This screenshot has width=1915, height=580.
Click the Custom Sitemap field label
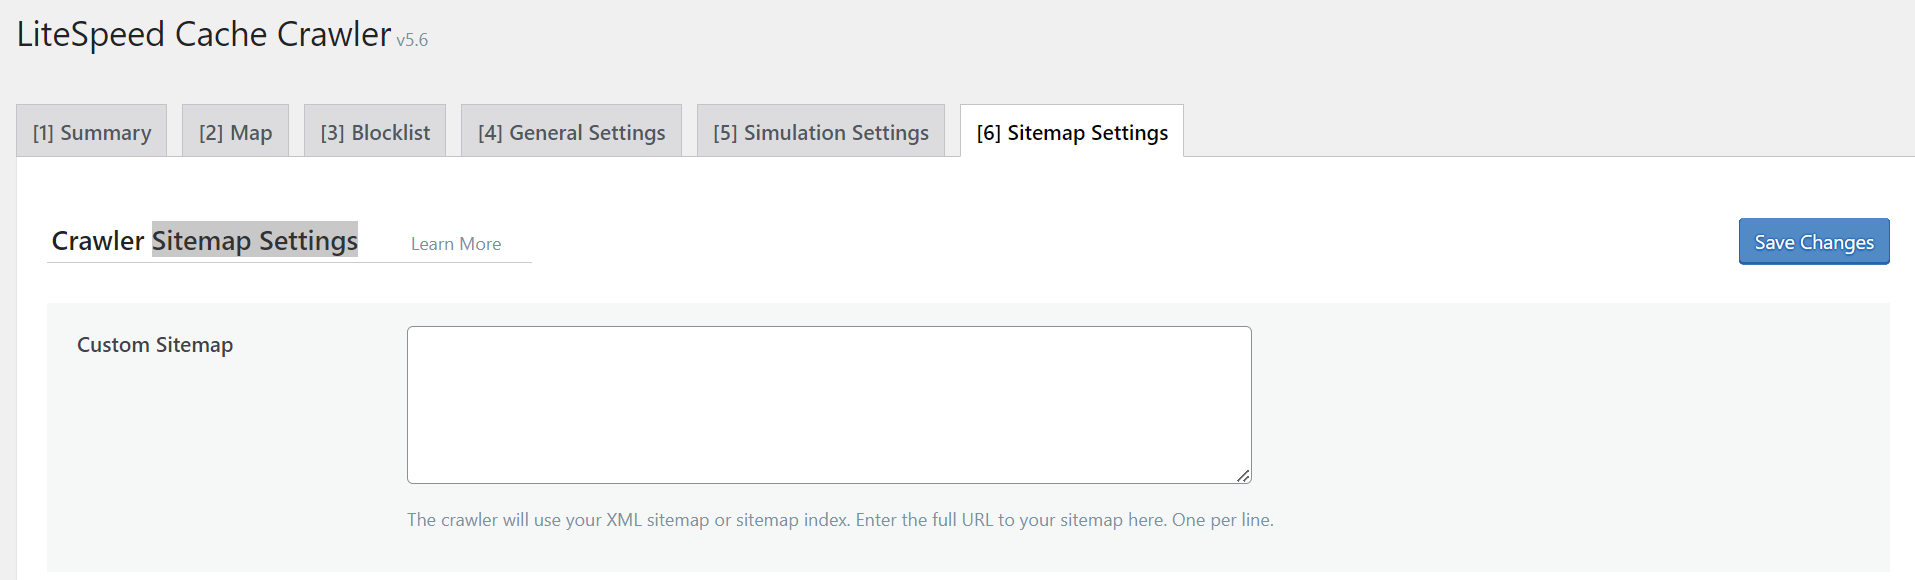click(155, 345)
